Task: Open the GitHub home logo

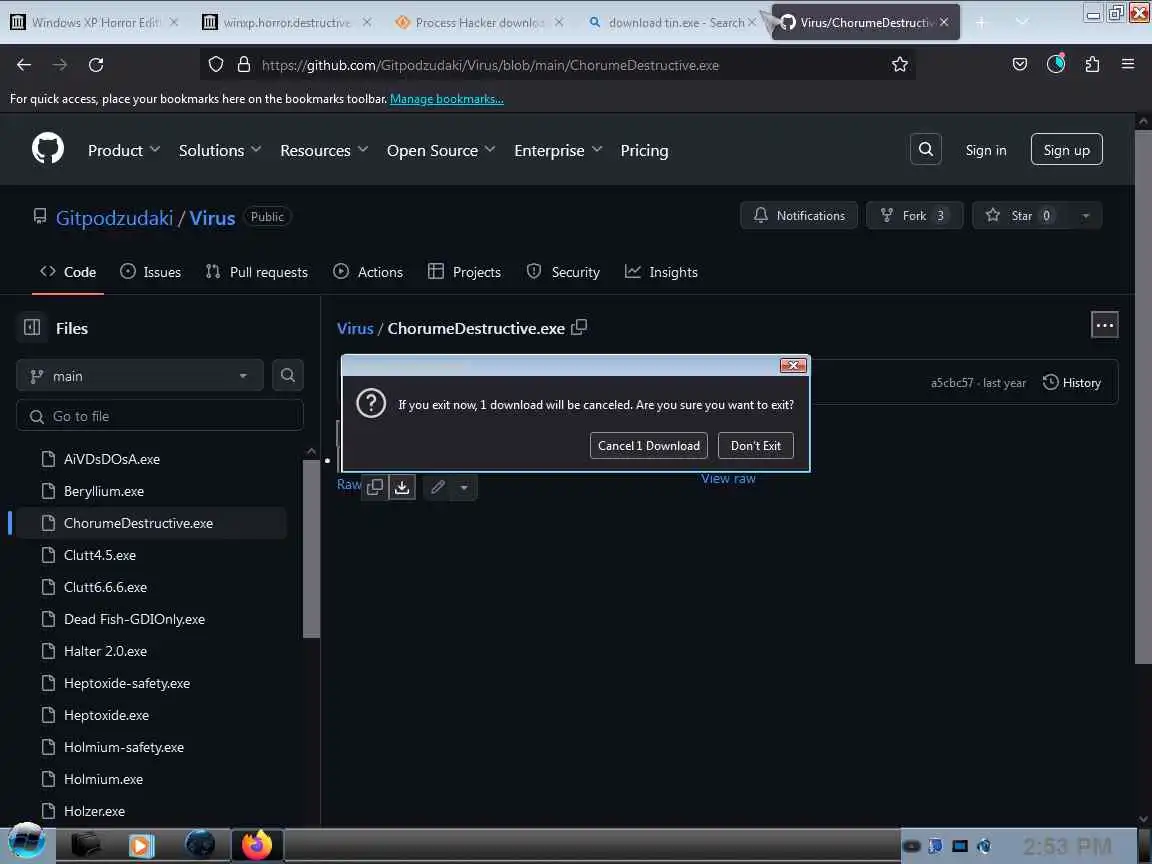Action: [48, 149]
